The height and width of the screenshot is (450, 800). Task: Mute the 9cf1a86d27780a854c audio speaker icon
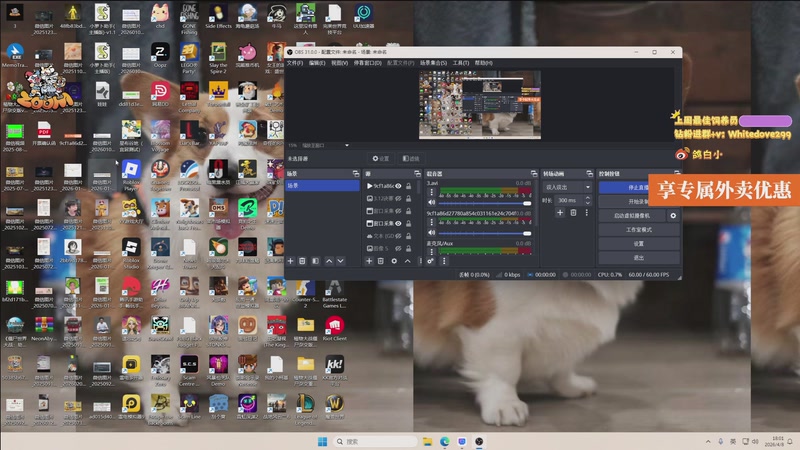click(432, 233)
